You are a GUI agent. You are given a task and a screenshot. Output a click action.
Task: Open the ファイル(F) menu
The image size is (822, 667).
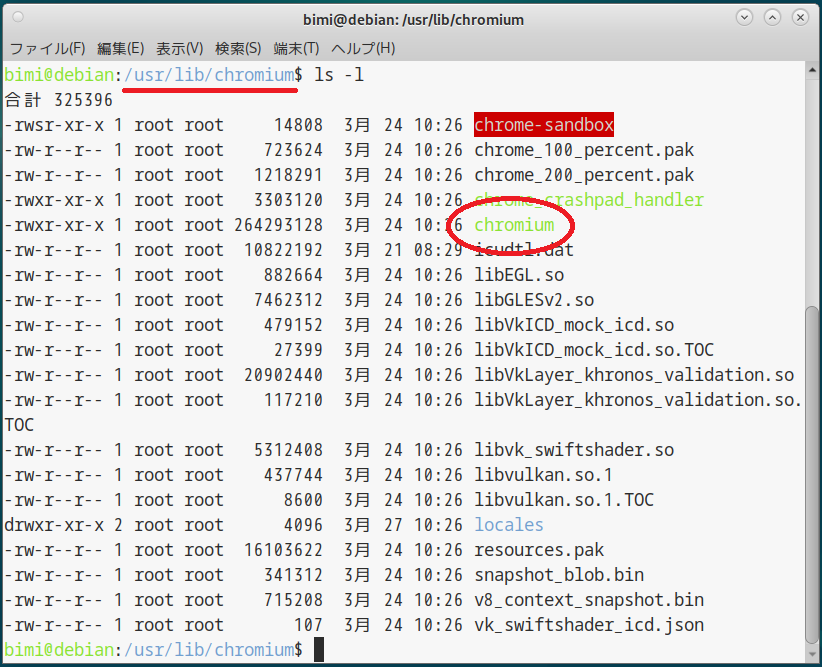[47, 48]
